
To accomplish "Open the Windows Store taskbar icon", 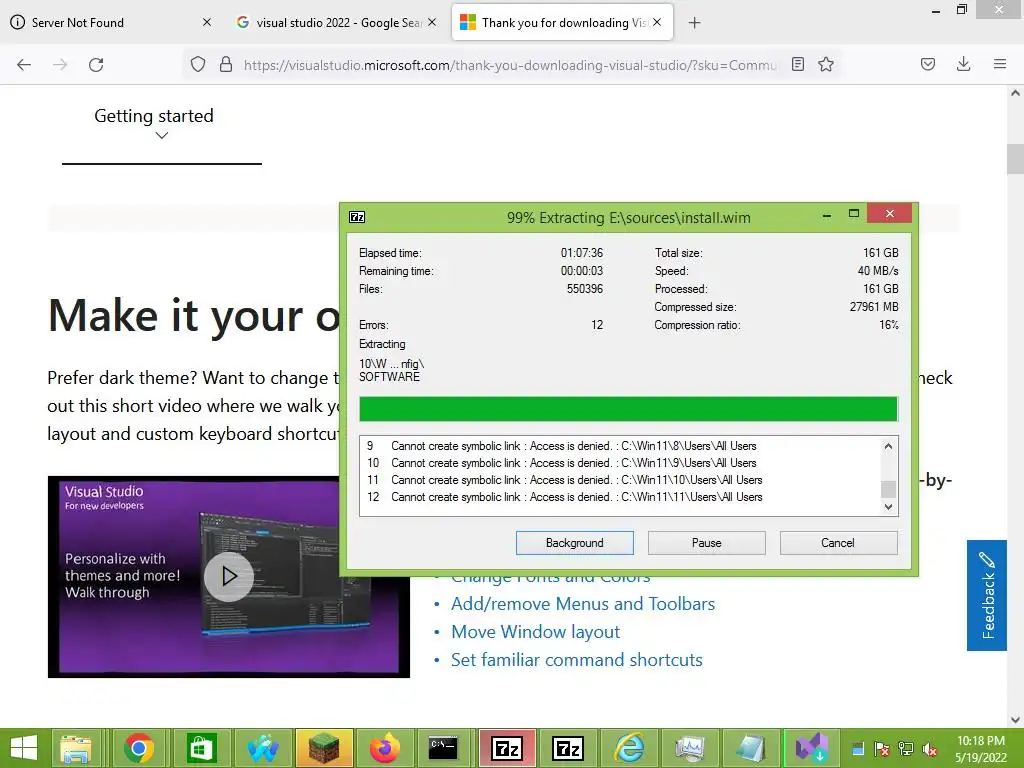I will point(200,748).
